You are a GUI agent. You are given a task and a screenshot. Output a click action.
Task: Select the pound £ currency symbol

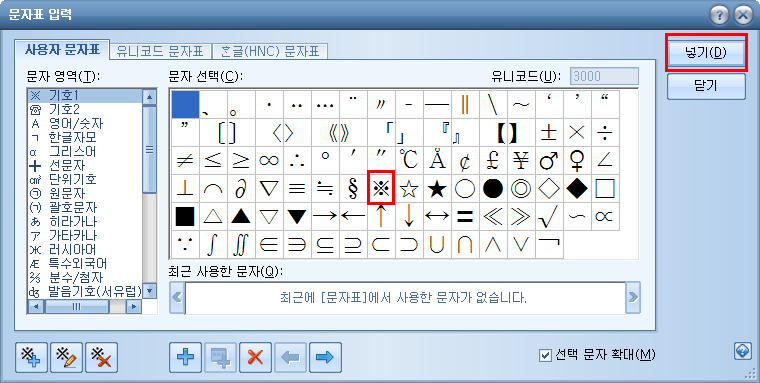pyautogui.click(x=493, y=160)
